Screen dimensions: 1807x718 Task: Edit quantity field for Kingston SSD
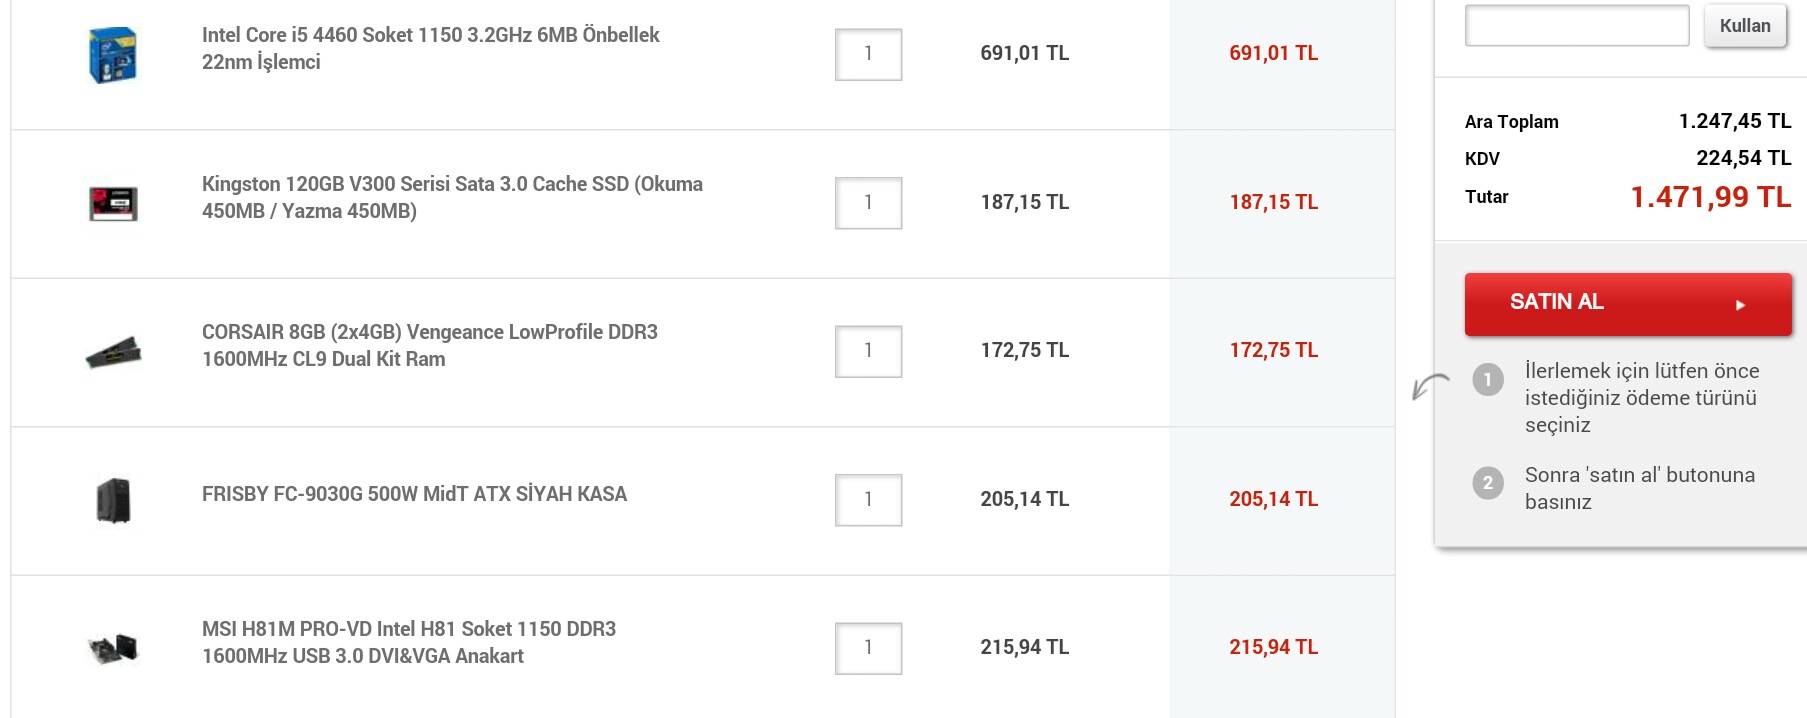pyautogui.click(x=868, y=203)
